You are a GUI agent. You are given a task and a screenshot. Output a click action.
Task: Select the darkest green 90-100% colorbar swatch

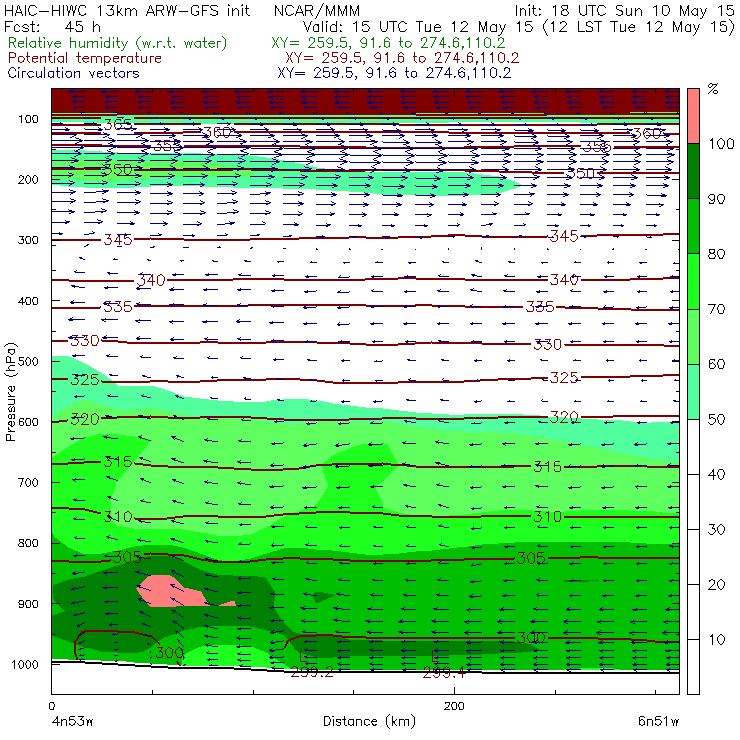pos(693,171)
